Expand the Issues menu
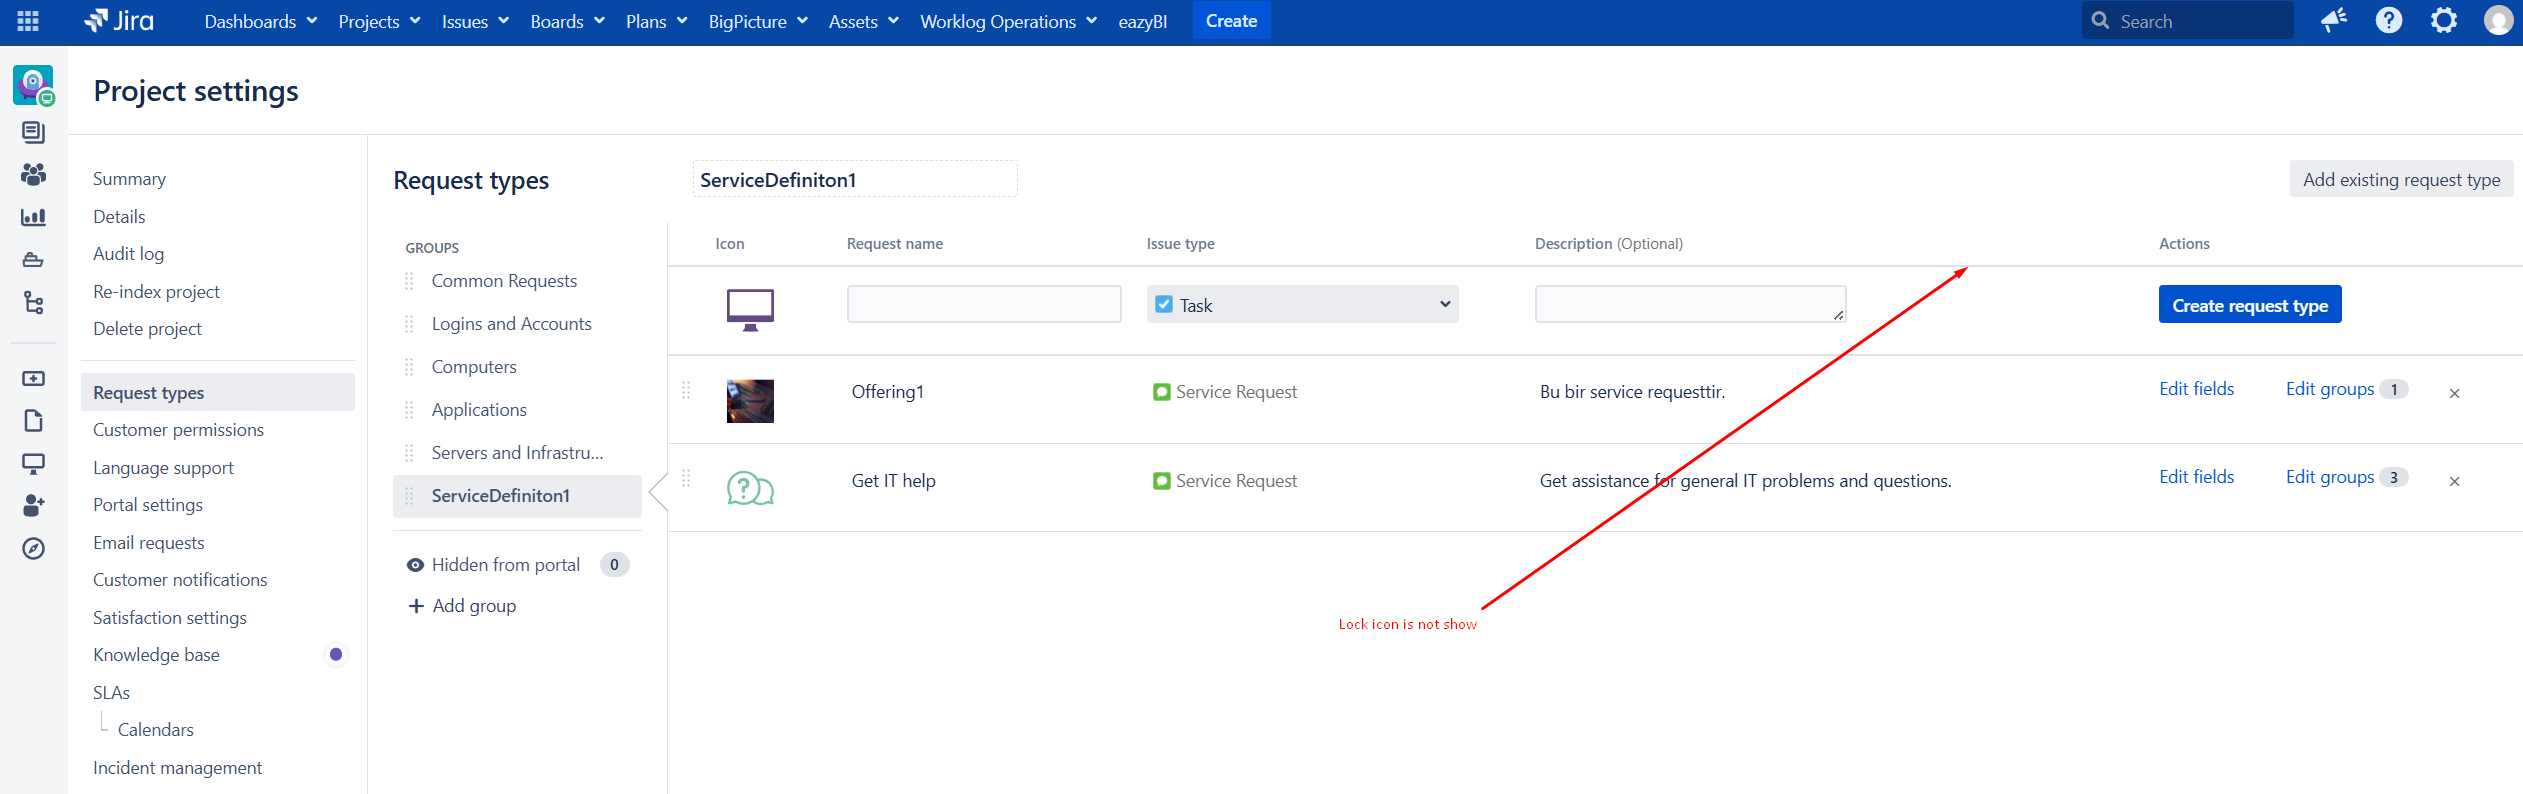 (475, 21)
